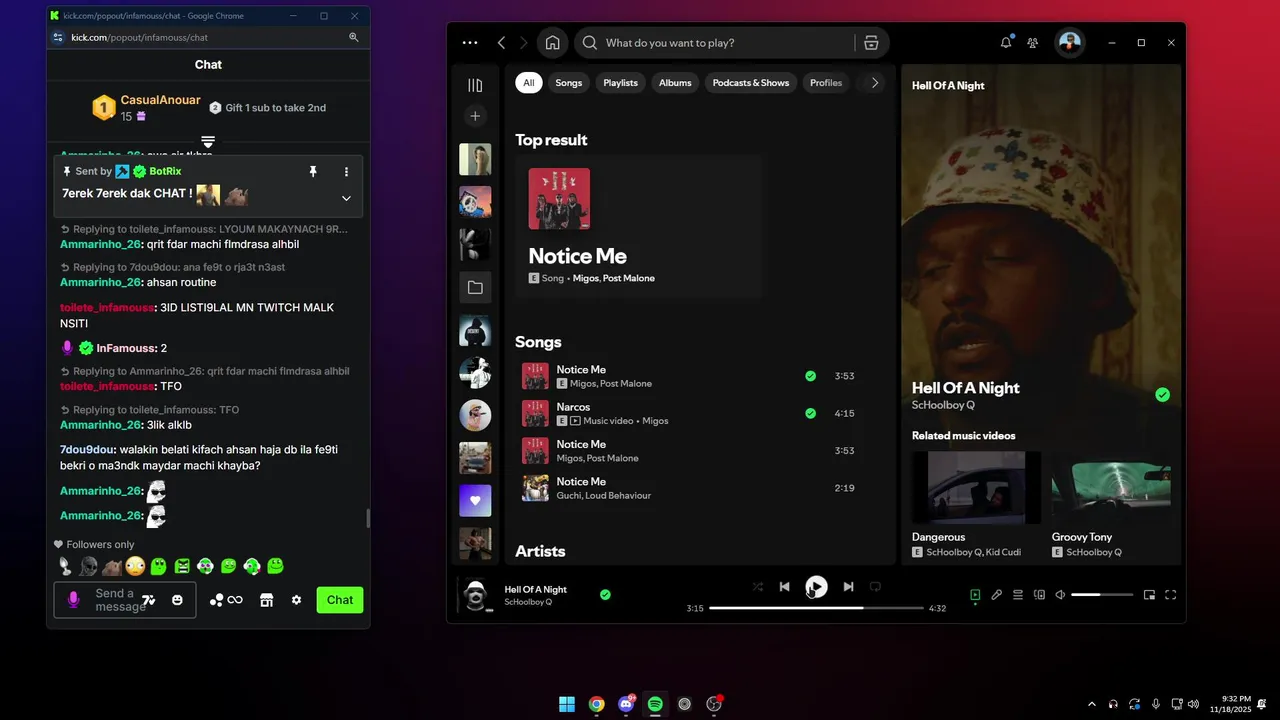Click the song progress bar

pyautogui.click(x=816, y=608)
